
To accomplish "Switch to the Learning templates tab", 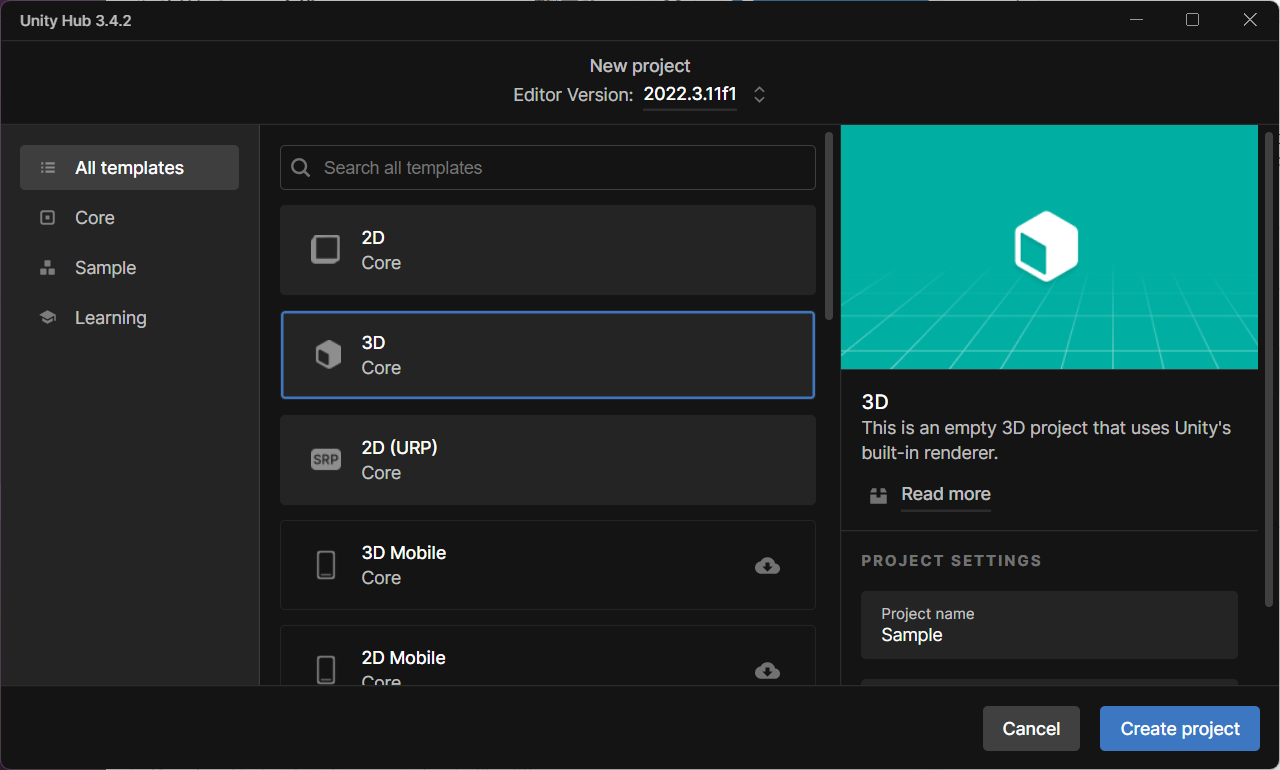I will coord(110,317).
